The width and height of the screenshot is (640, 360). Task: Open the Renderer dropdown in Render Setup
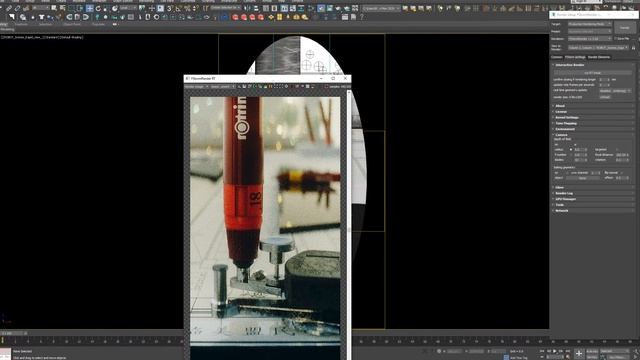(x=590, y=39)
